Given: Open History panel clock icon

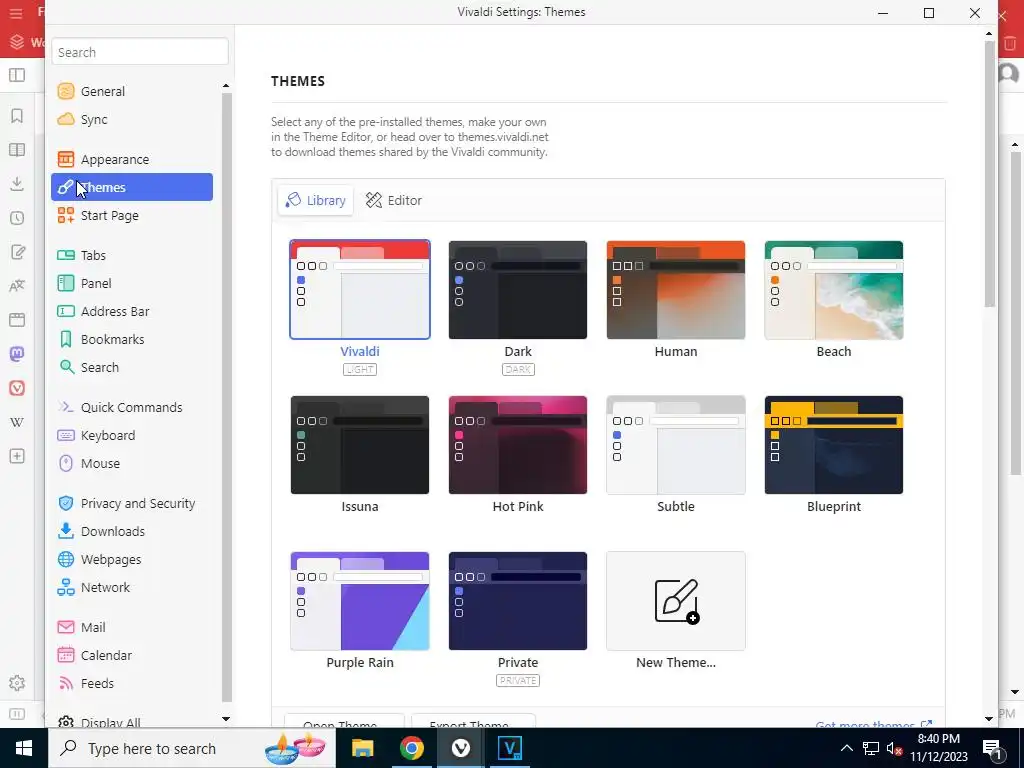Looking at the screenshot, I should point(17,217).
